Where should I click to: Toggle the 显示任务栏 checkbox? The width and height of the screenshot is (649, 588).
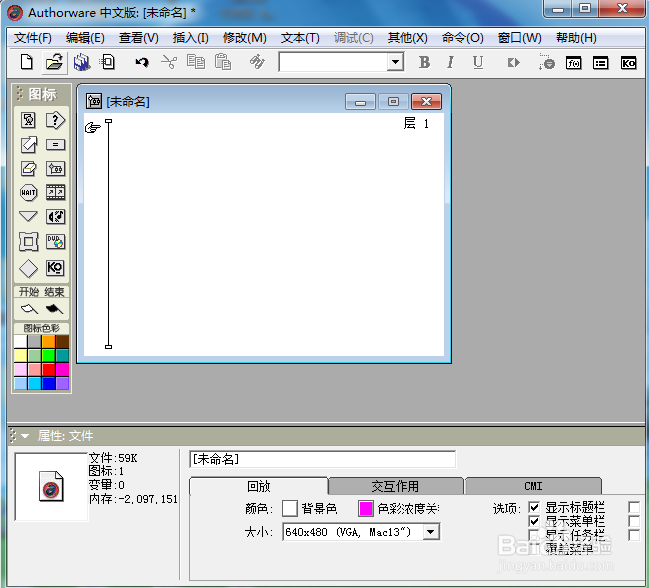coord(534,535)
